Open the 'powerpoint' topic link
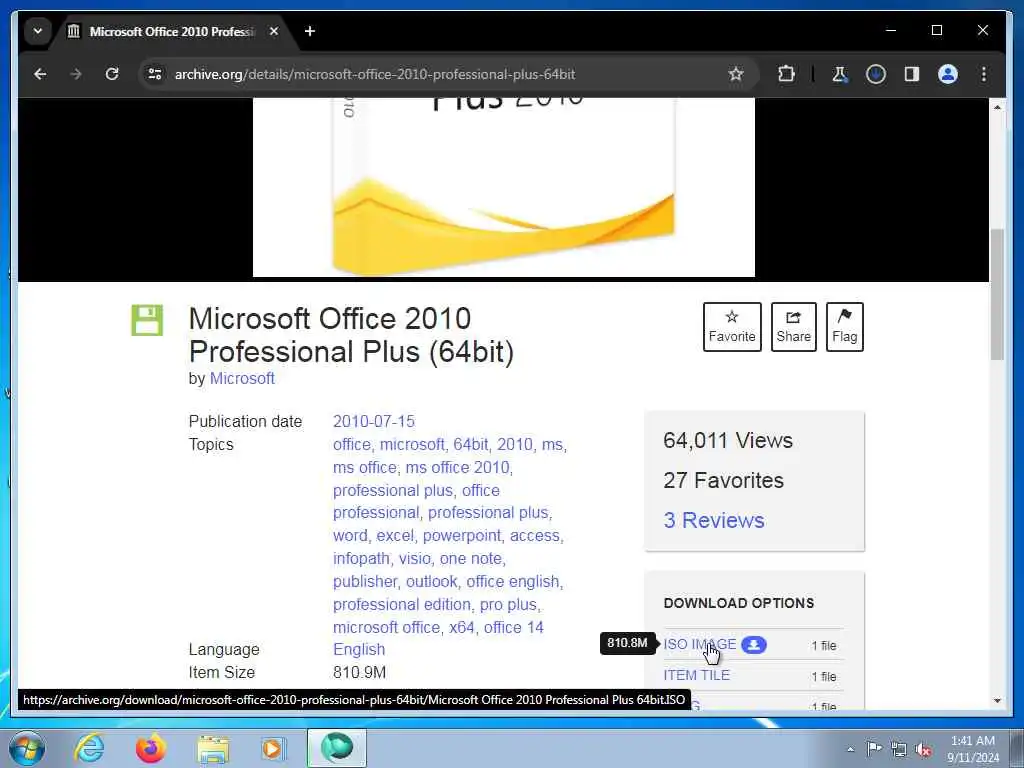Viewport: 1024px width, 768px height. [462, 536]
